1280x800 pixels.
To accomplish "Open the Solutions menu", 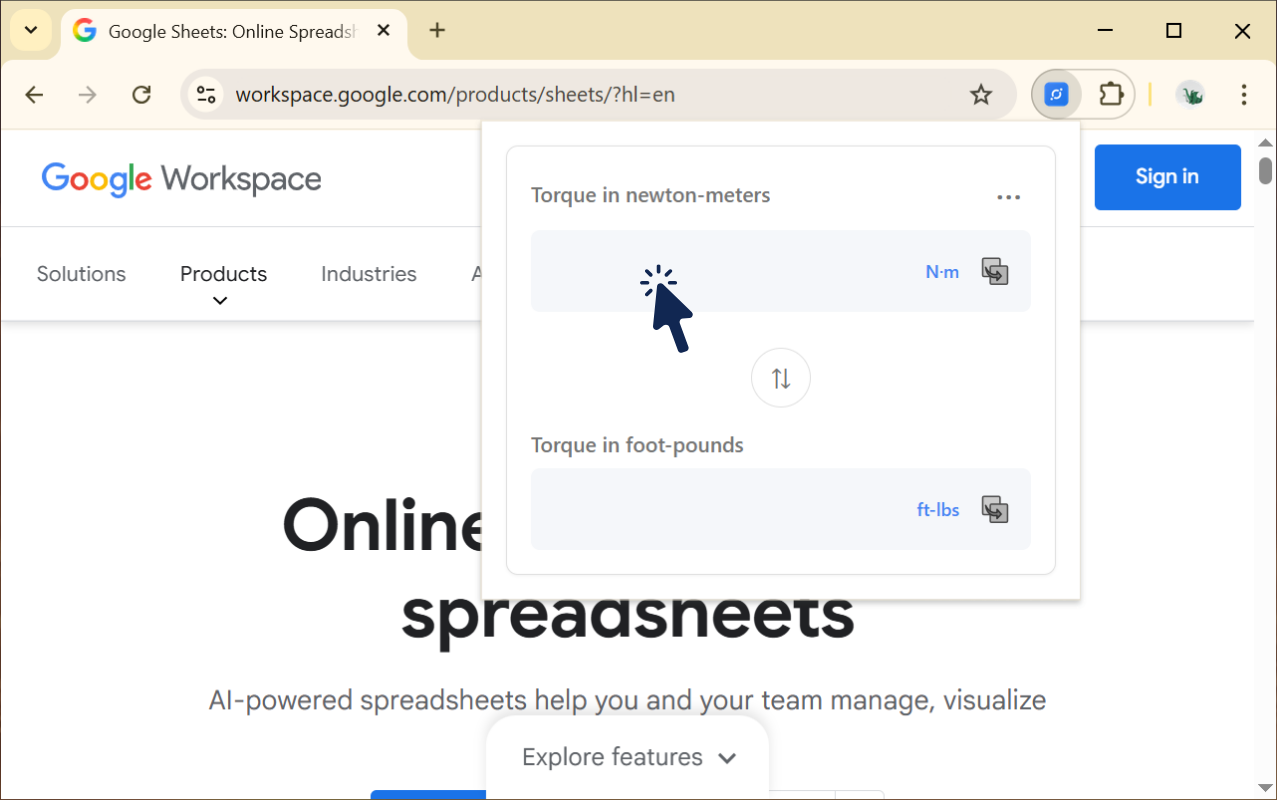I will (81, 274).
